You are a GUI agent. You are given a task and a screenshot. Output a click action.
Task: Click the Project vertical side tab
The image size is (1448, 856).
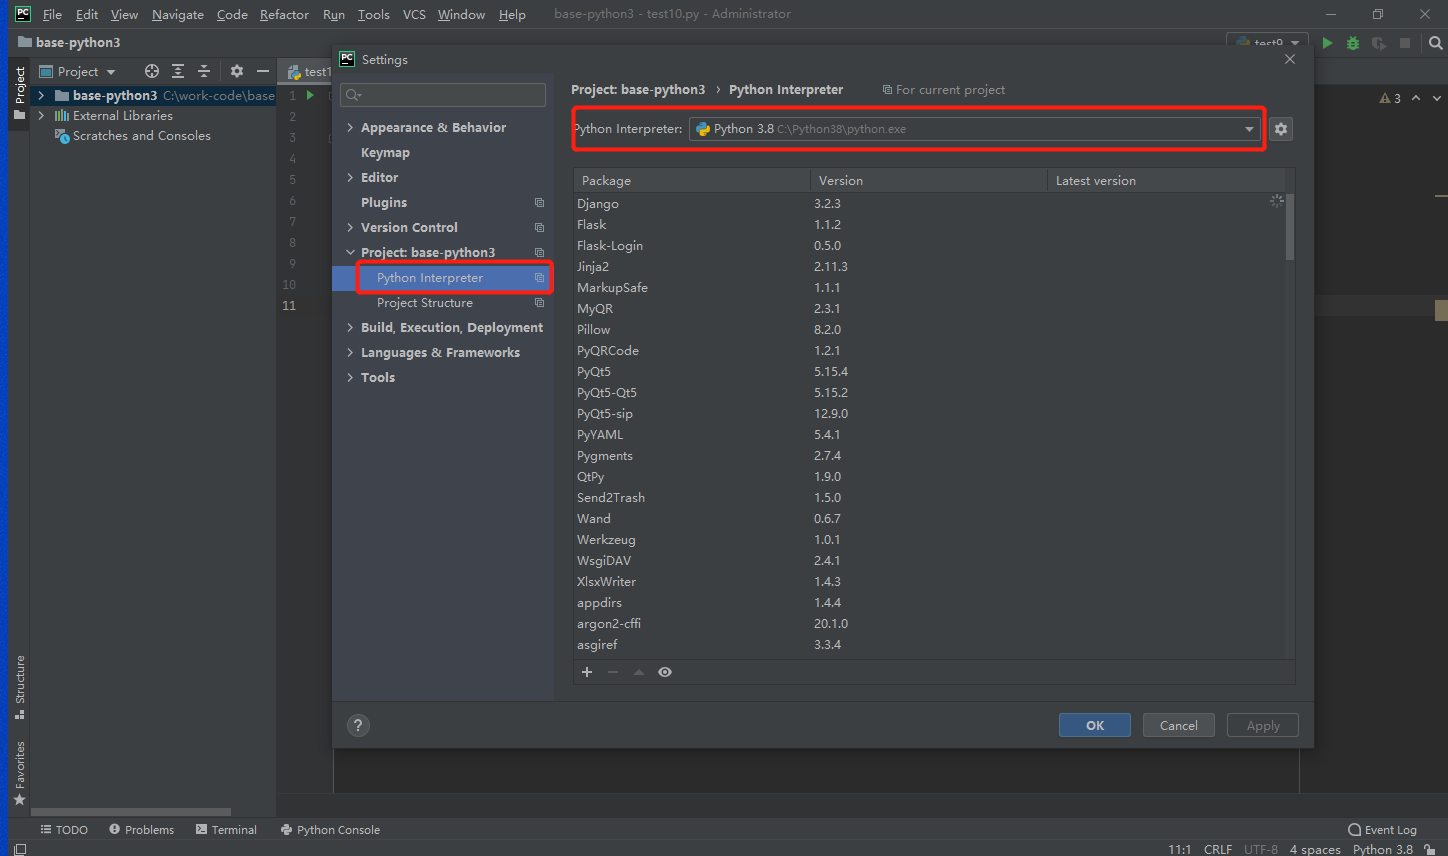(20, 94)
